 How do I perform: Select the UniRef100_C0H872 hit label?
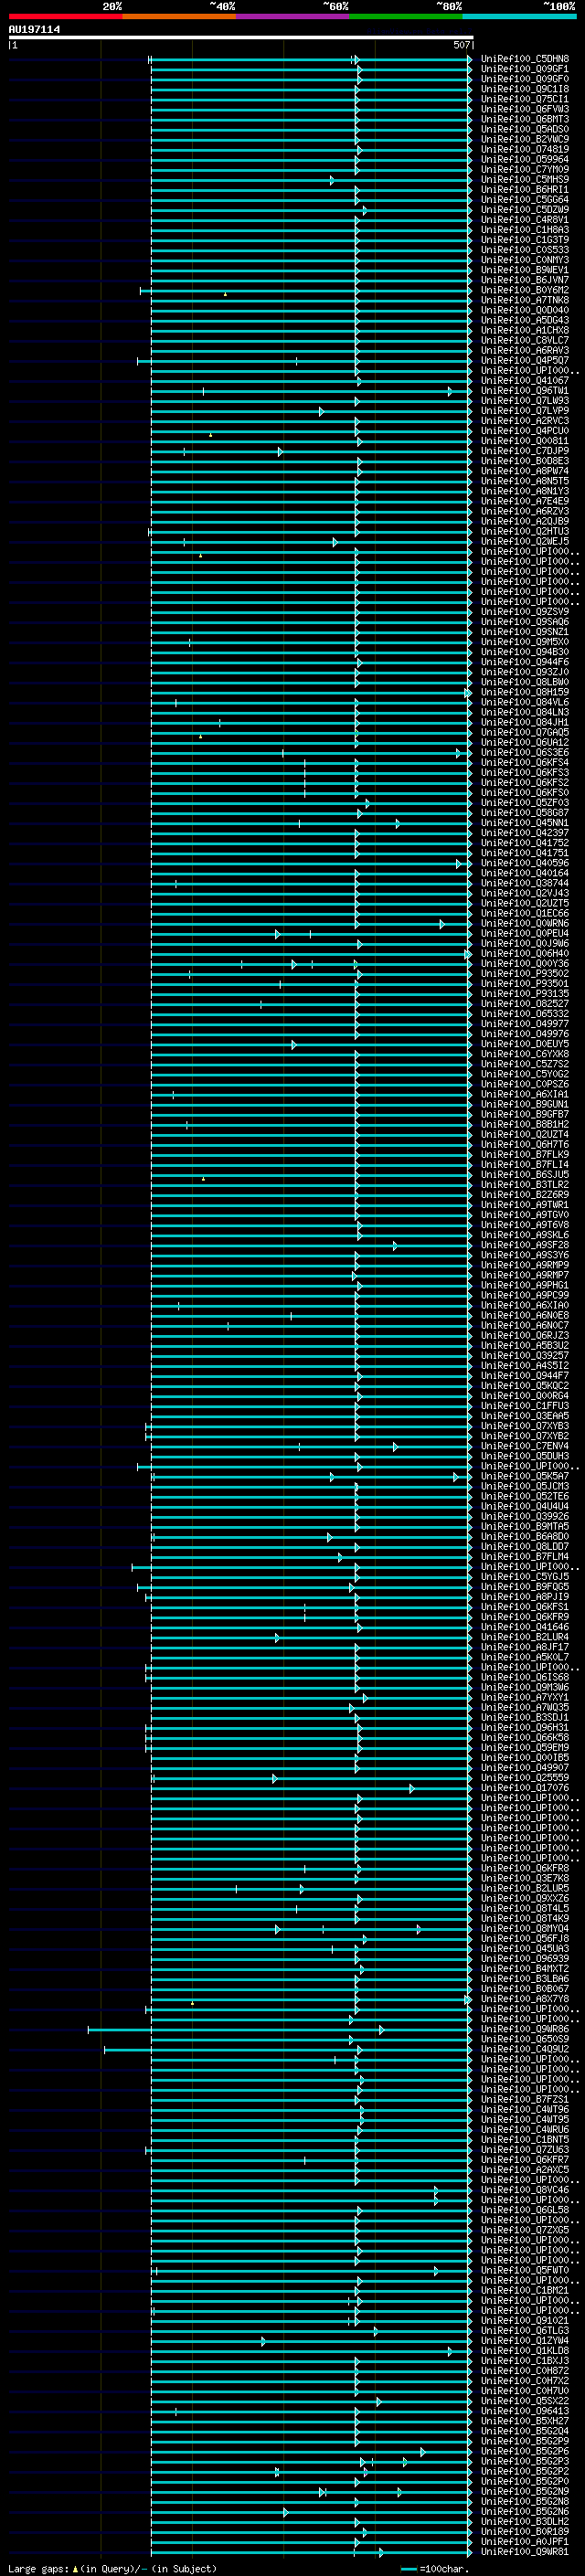(x=524, y=2371)
